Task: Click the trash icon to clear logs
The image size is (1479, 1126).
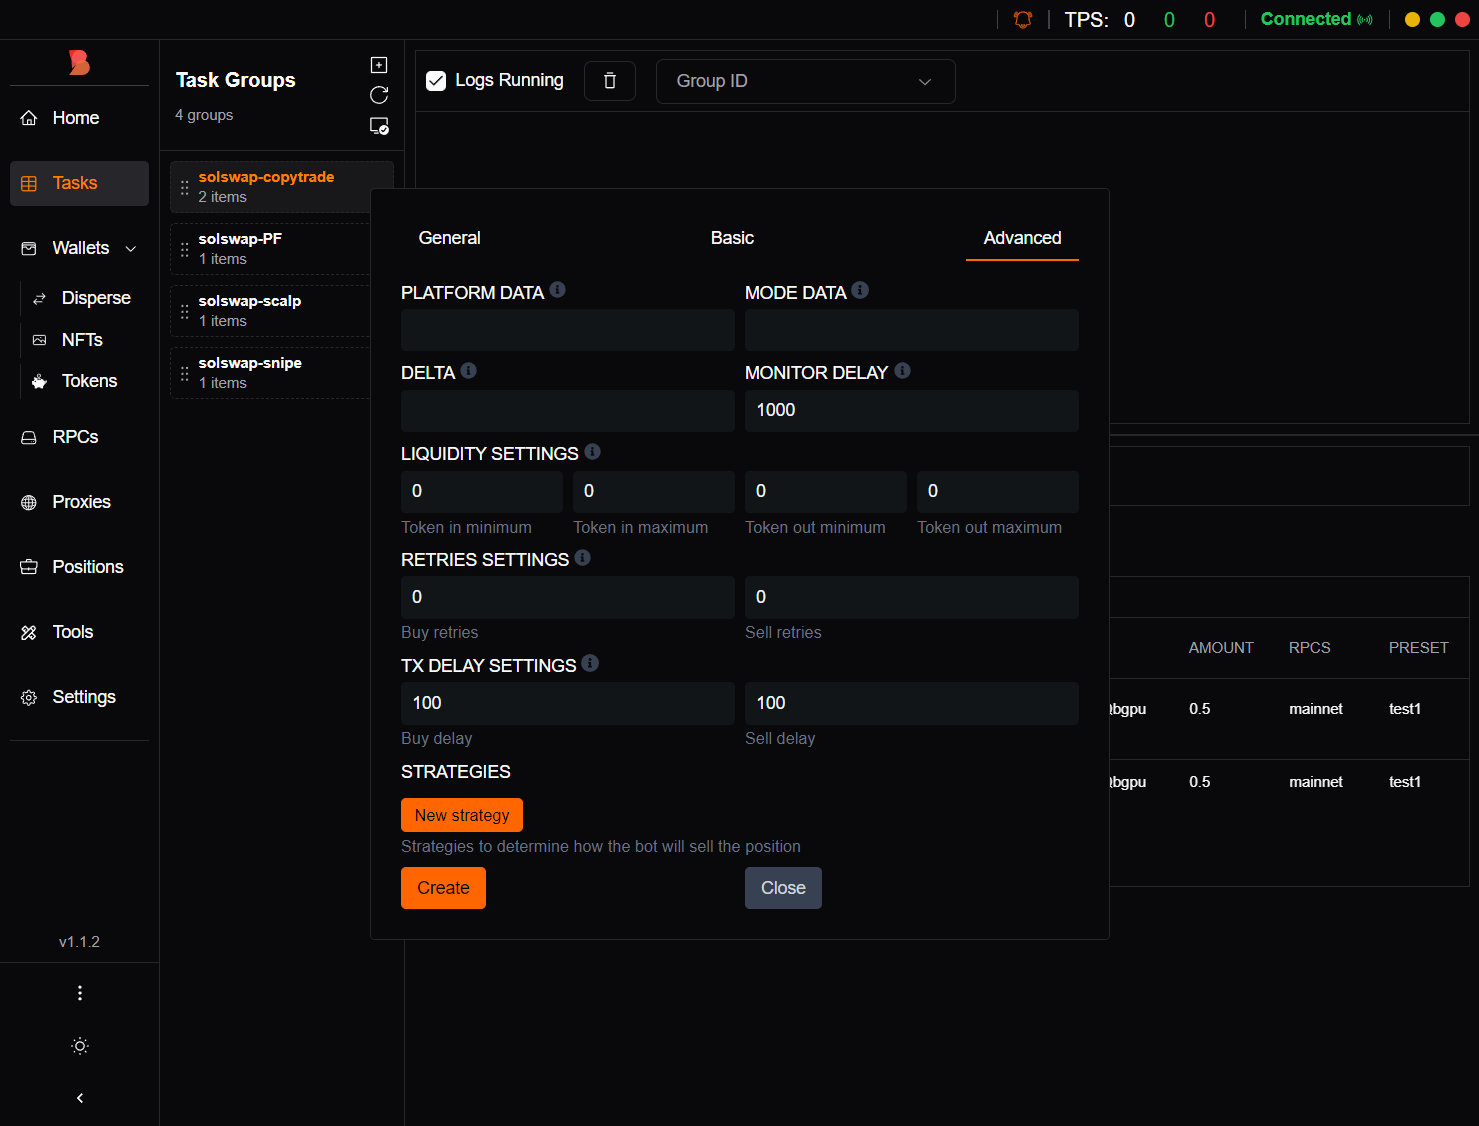Action: (x=610, y=81)
